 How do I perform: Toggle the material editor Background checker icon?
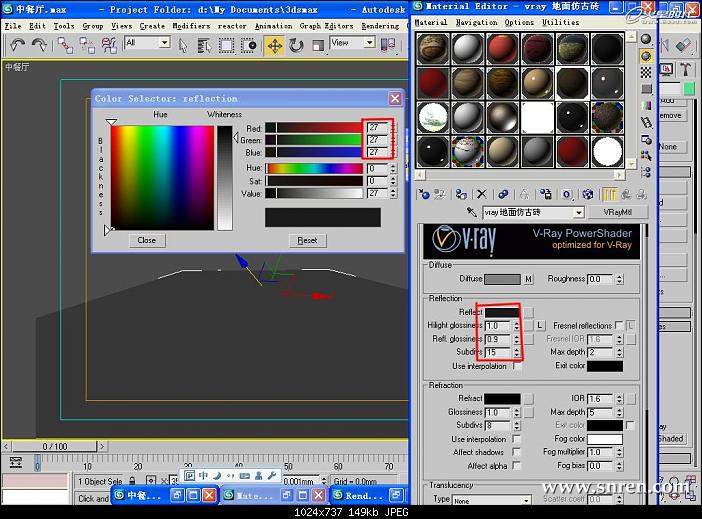[646, 72]
